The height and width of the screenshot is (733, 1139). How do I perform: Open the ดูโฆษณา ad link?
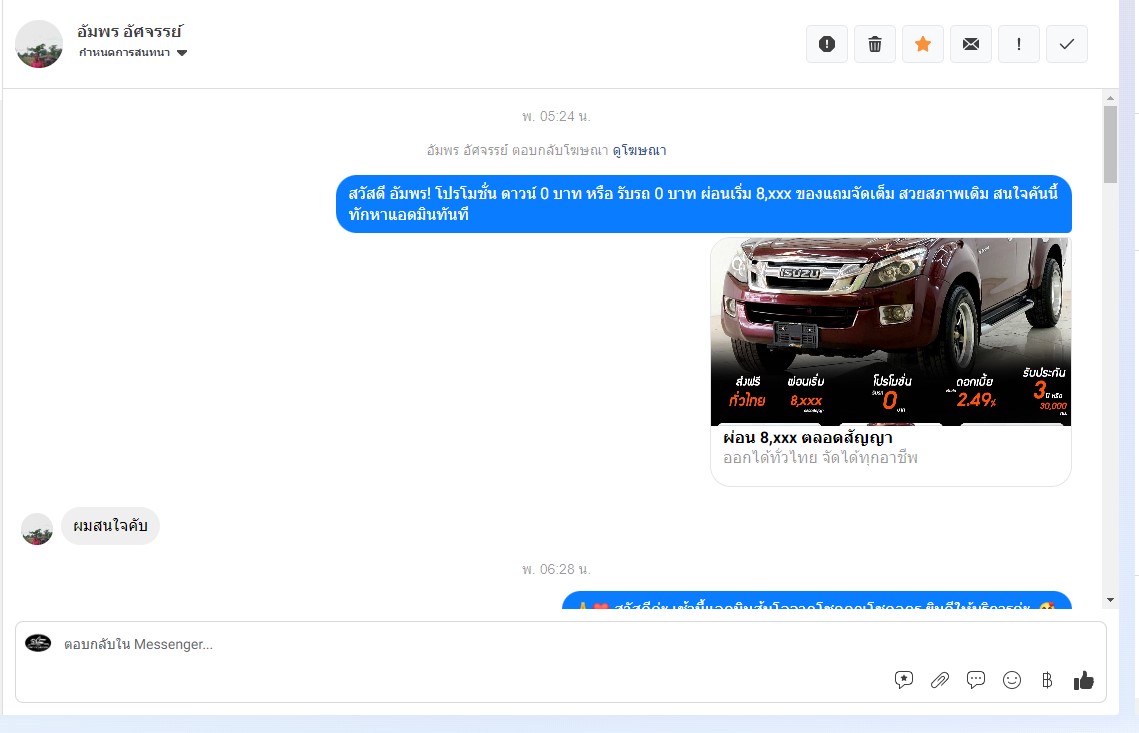point(639,150)
